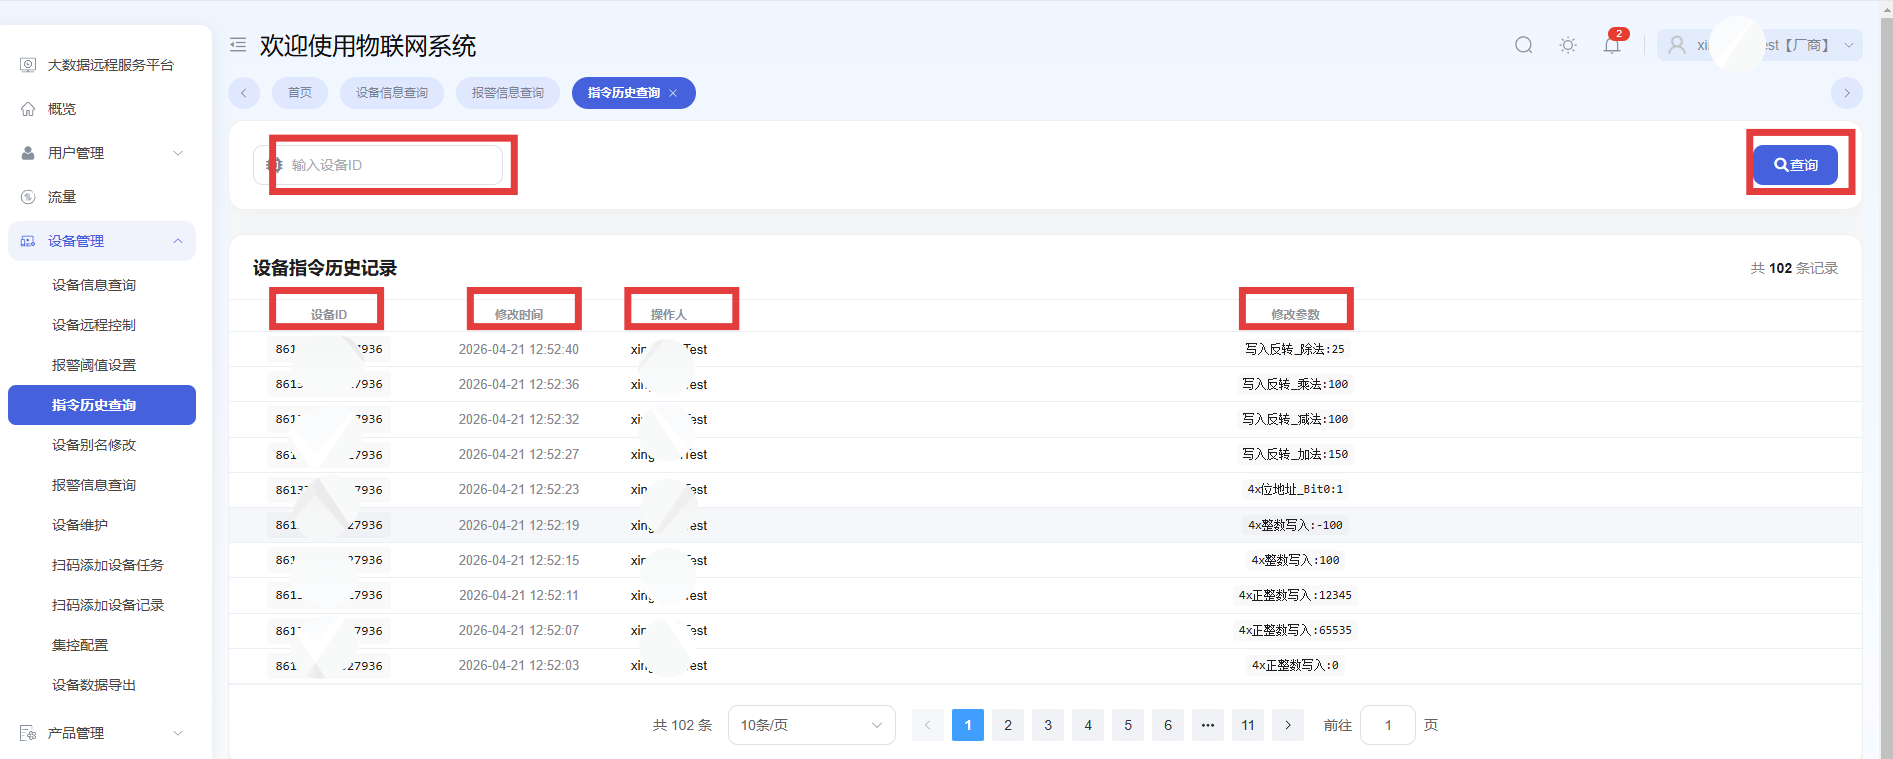Viewport: 1893px width, 759px height.
Task: Switch to the 设备信息查询 tab
Action: [x=392, y=93]
